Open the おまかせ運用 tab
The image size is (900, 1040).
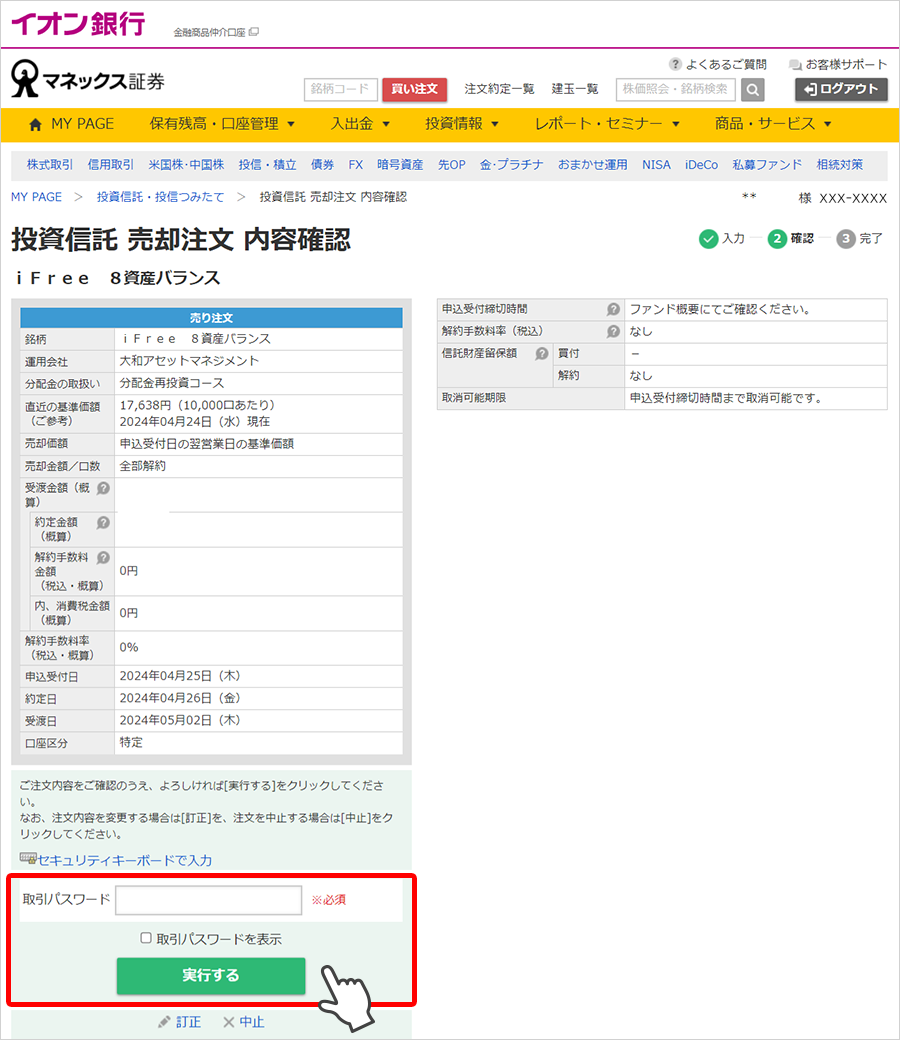[592, 165]
